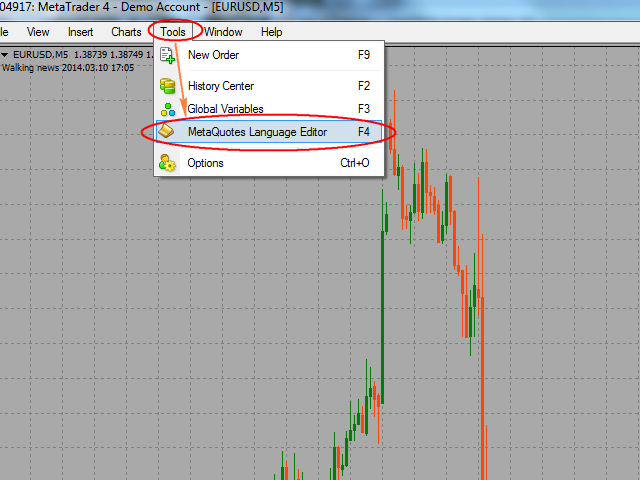
Task: Open the Help menu
Action: tap(271, 32)
